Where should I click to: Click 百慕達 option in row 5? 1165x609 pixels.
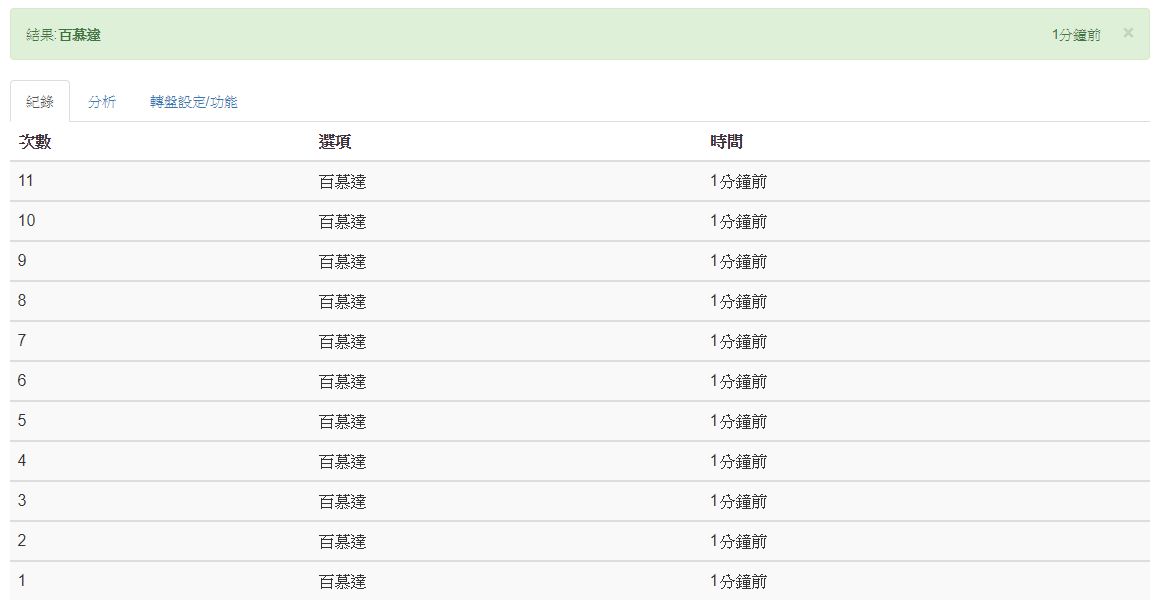(343, 422)
